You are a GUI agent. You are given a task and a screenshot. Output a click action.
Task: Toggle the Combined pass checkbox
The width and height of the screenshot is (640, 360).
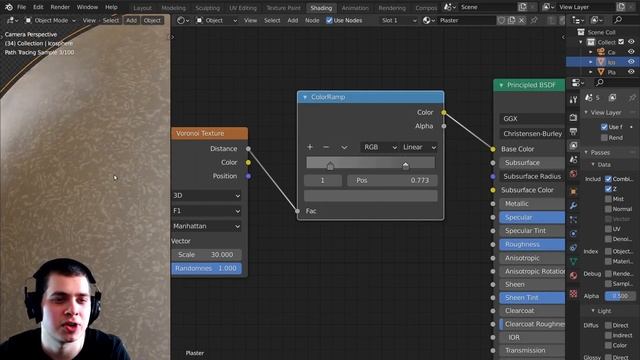tap(608, 179)
